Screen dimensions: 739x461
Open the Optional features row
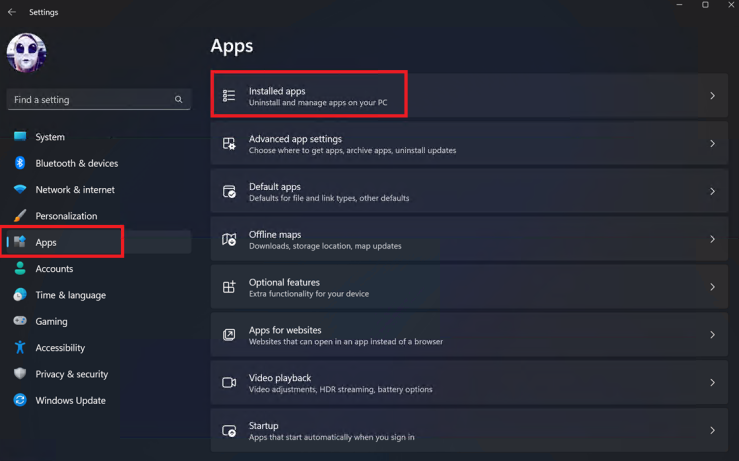[x=460, y=287]
